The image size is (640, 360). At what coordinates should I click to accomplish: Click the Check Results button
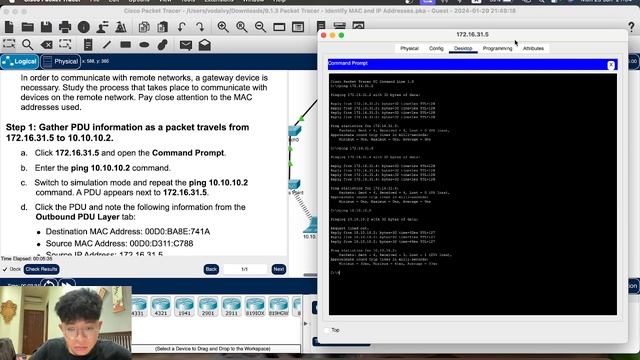[41, 269]
